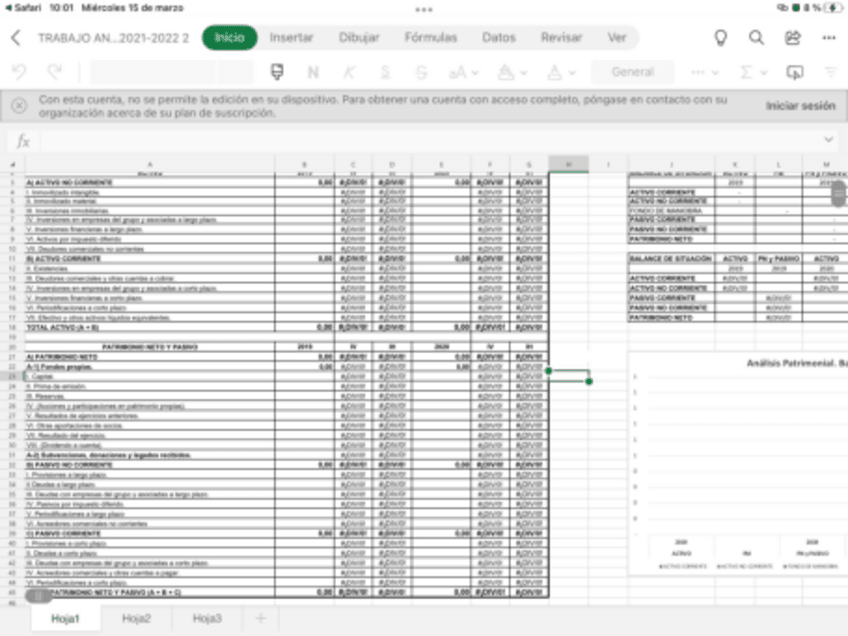Tap the lightbulb help icon

[720, 38]
